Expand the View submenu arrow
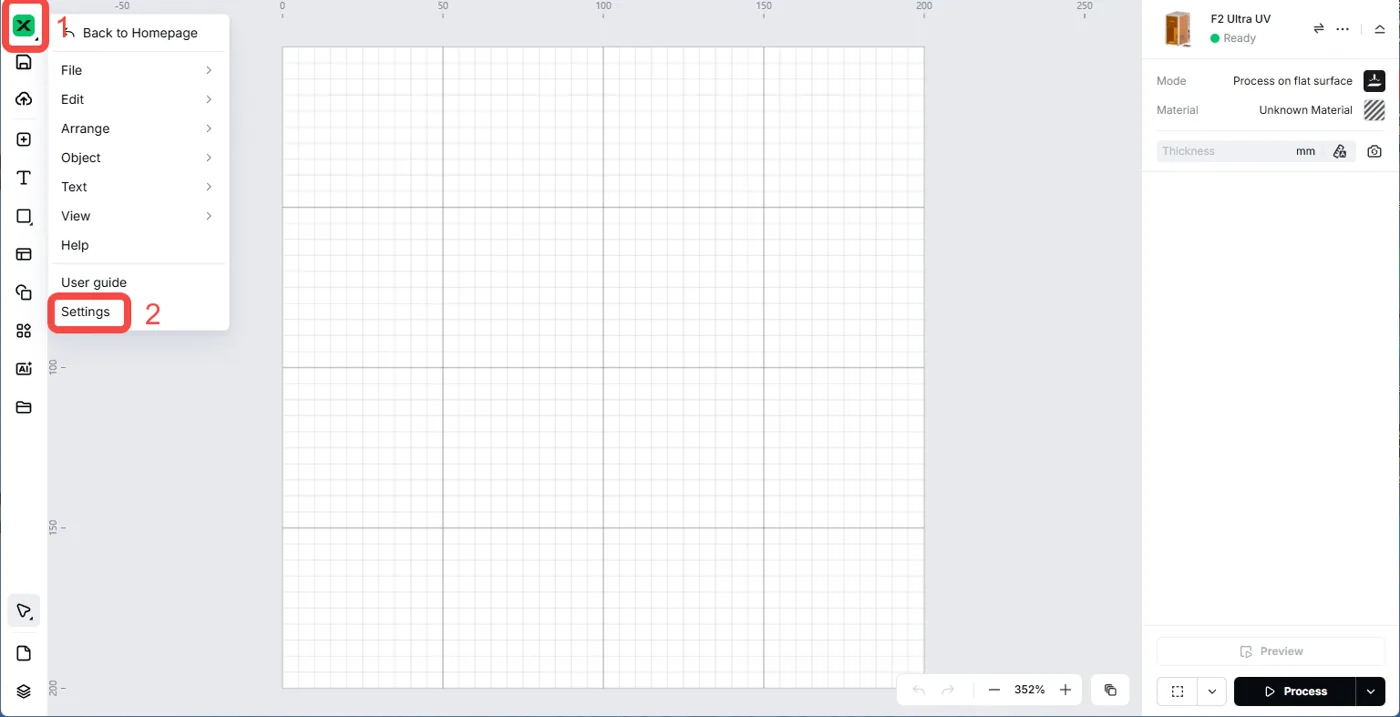 (209, 216)
